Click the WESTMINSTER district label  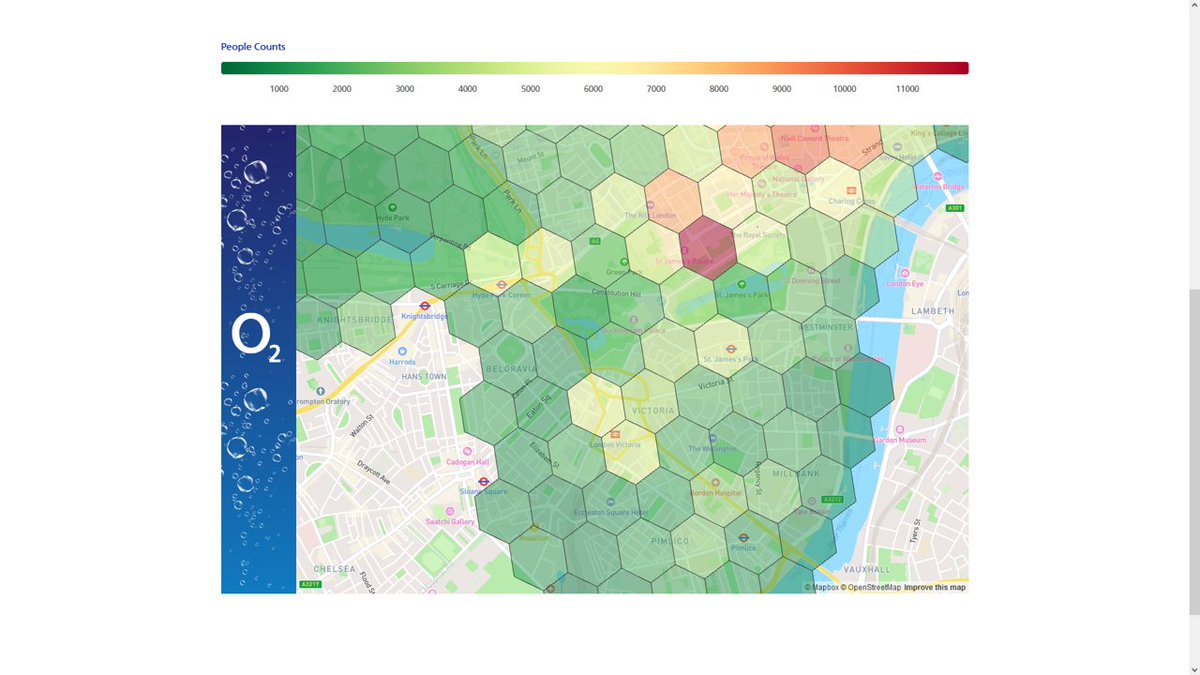826,327
